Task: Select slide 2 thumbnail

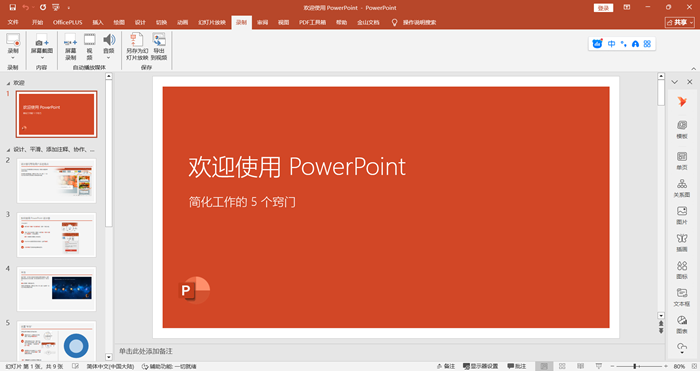Action: [56, 181]
